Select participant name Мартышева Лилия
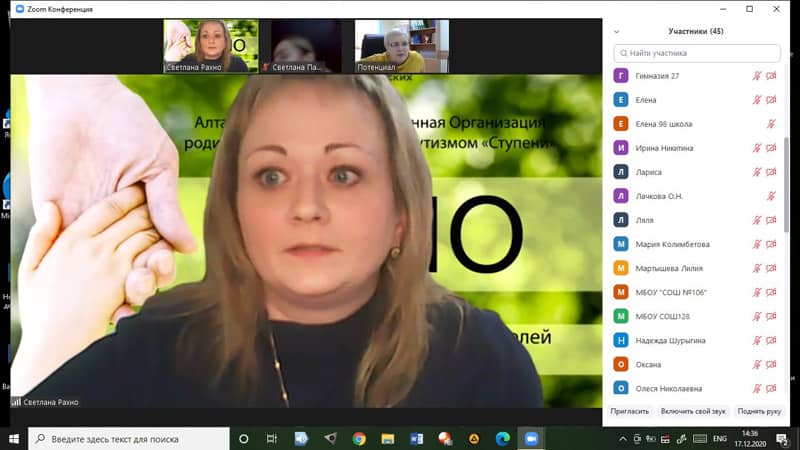Screen dimensions: 800x450 point(669,268)
